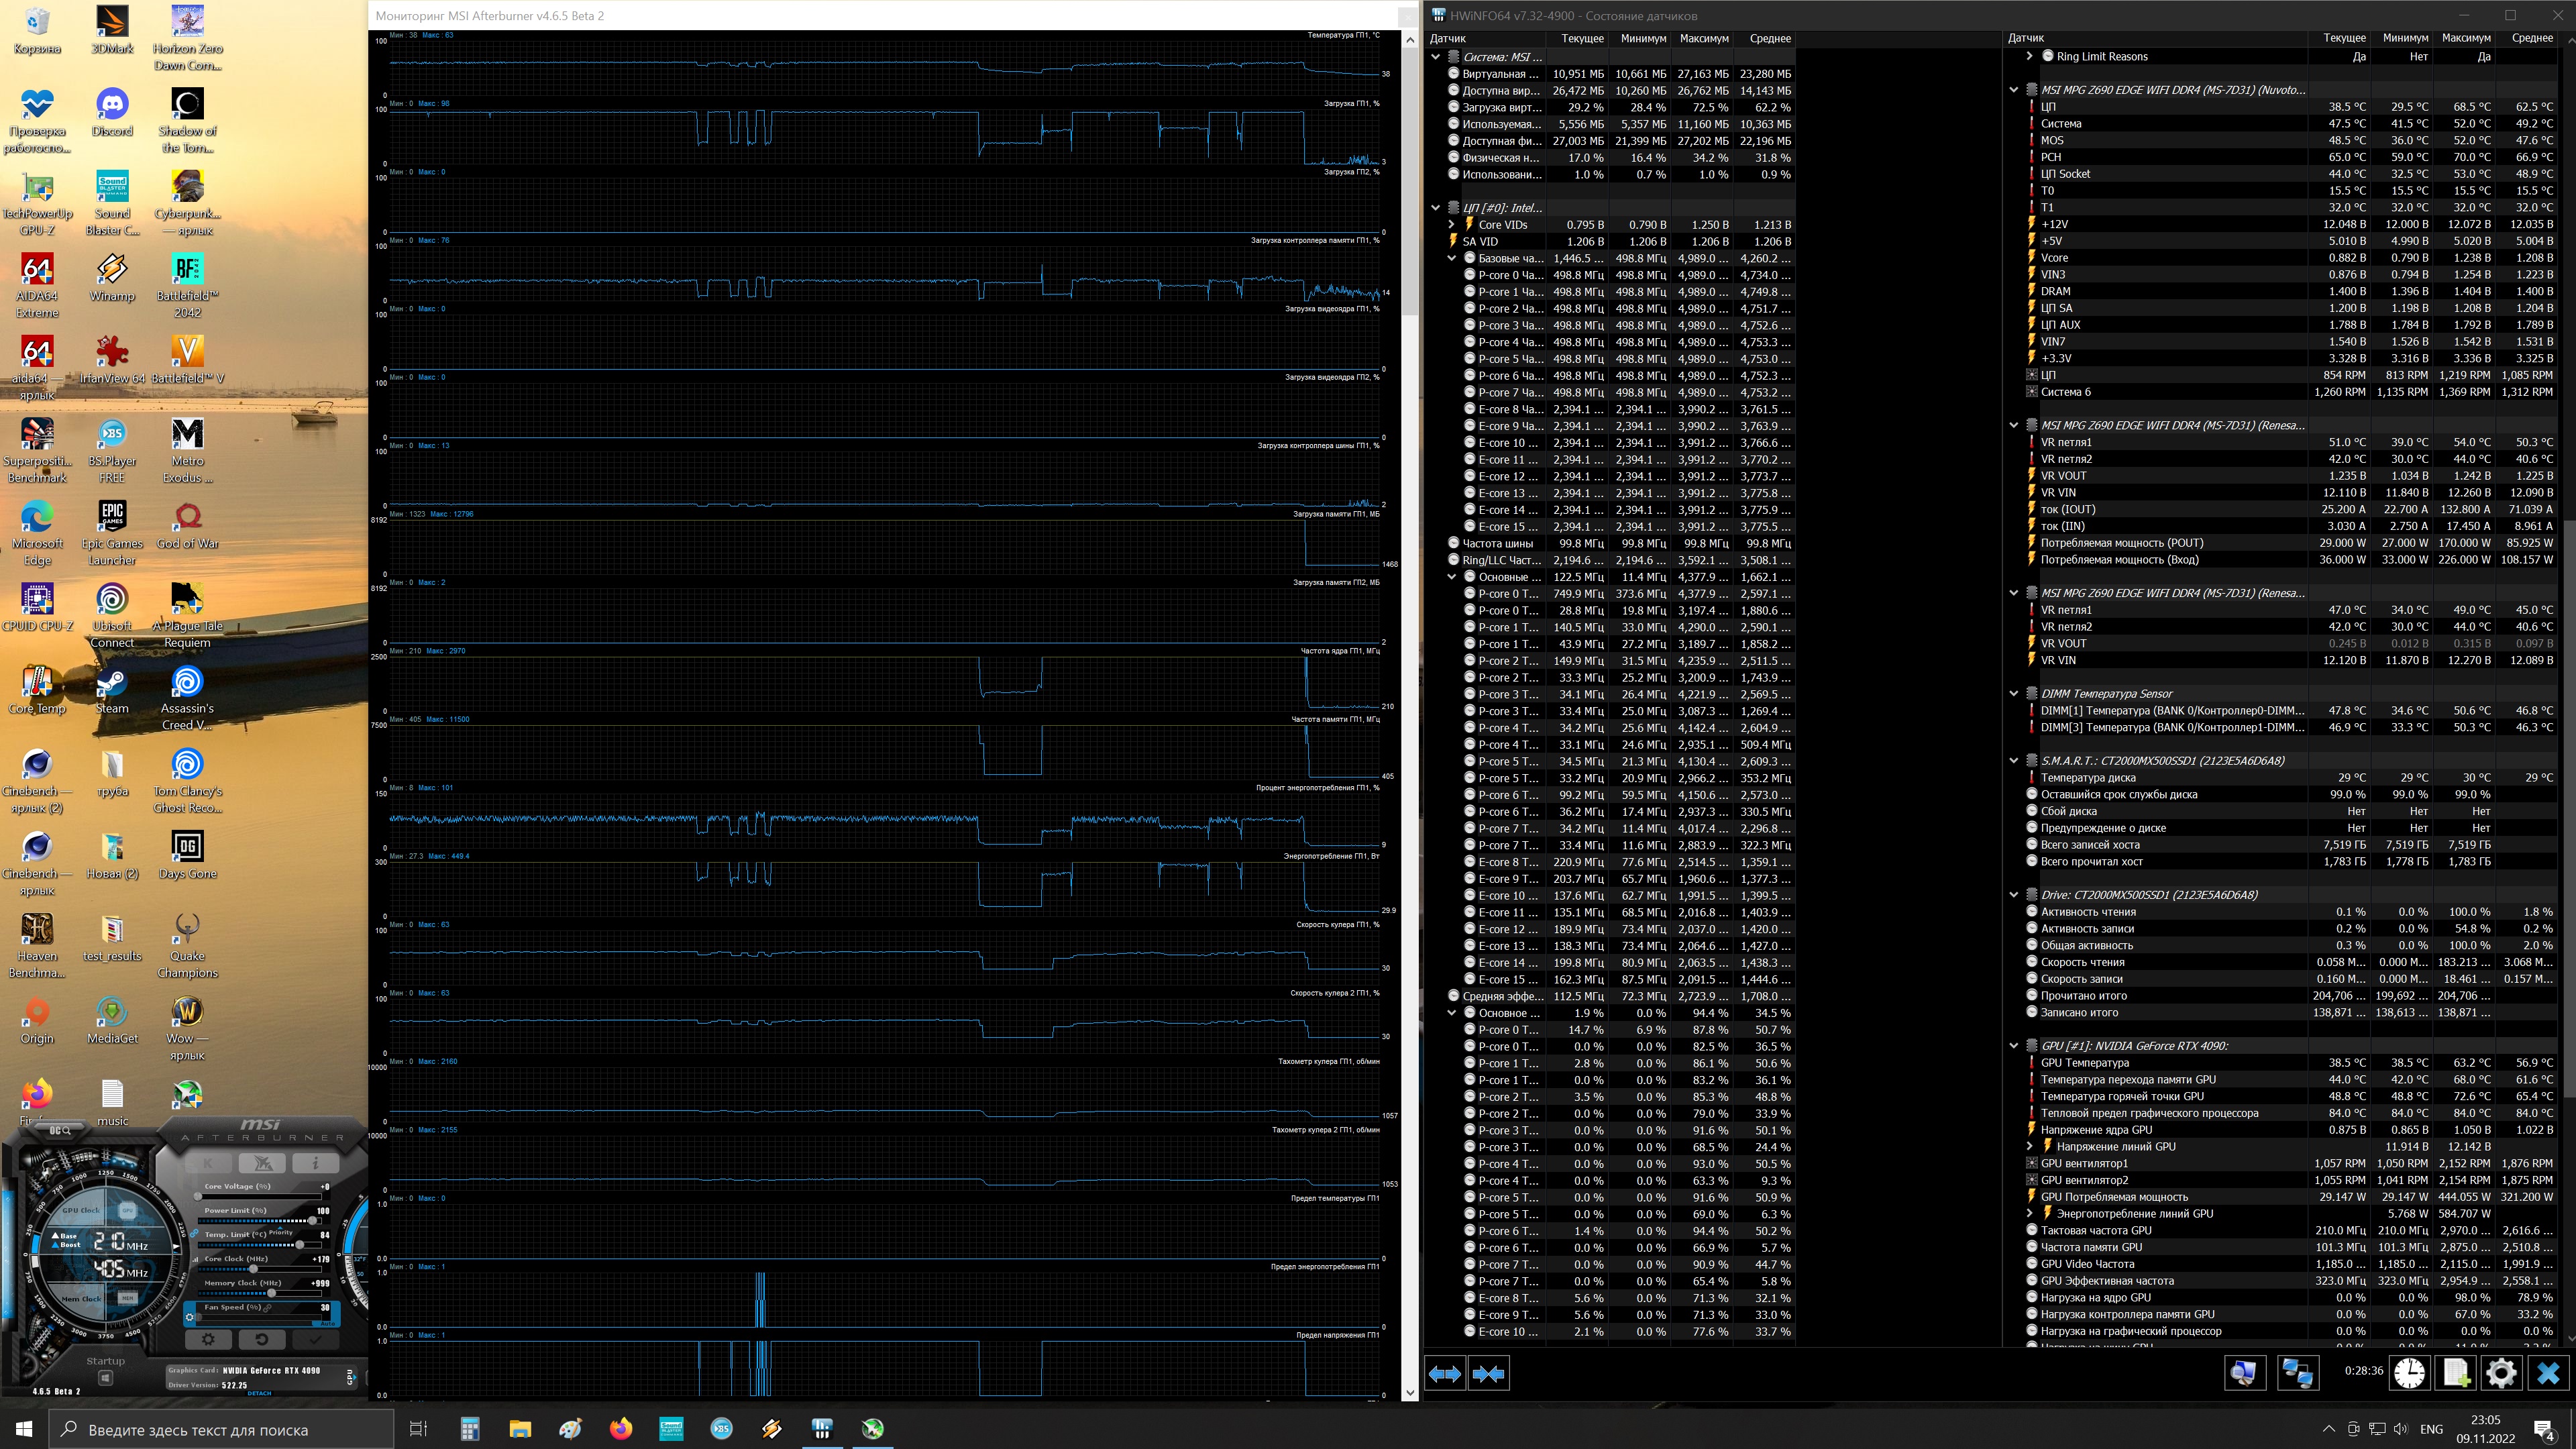Click the Afterburner reset-to-defaults button
This screenshot has height=1449, width=2576.
coord(261,1339)
